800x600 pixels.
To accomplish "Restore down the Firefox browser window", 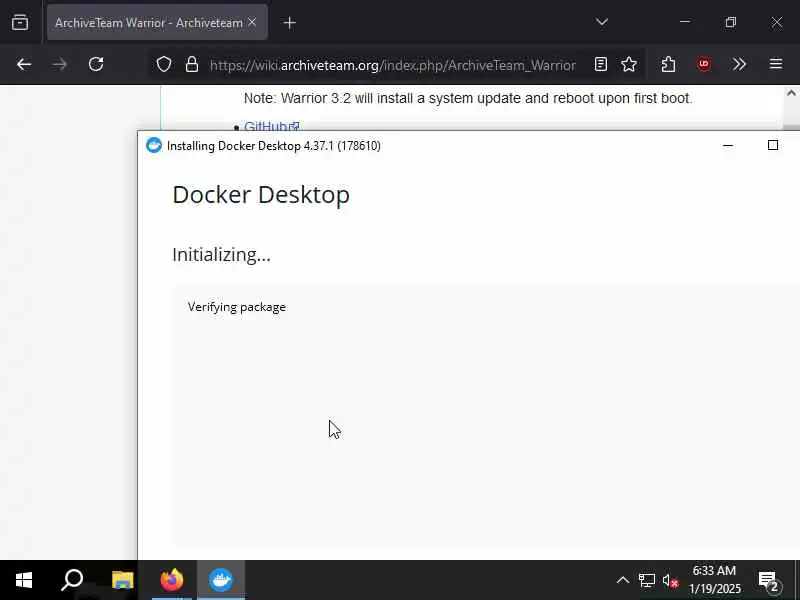I will (x=731, y=22).
